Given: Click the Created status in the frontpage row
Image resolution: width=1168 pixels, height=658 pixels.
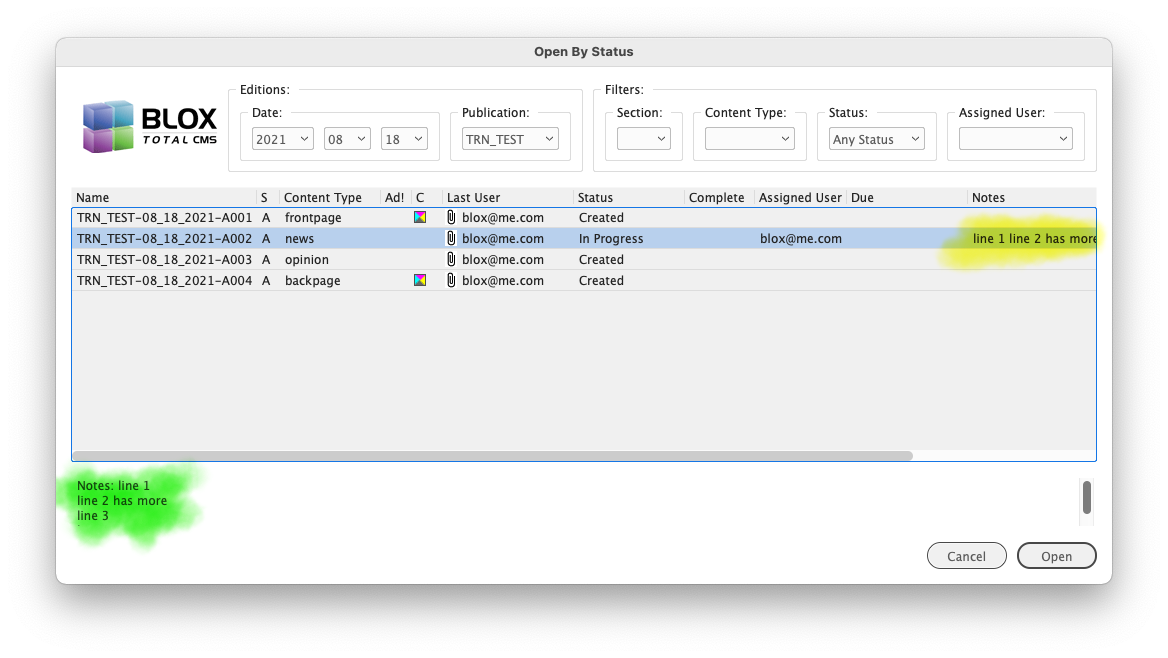Looking at the screenshot, I should click(x=601, y=218).
